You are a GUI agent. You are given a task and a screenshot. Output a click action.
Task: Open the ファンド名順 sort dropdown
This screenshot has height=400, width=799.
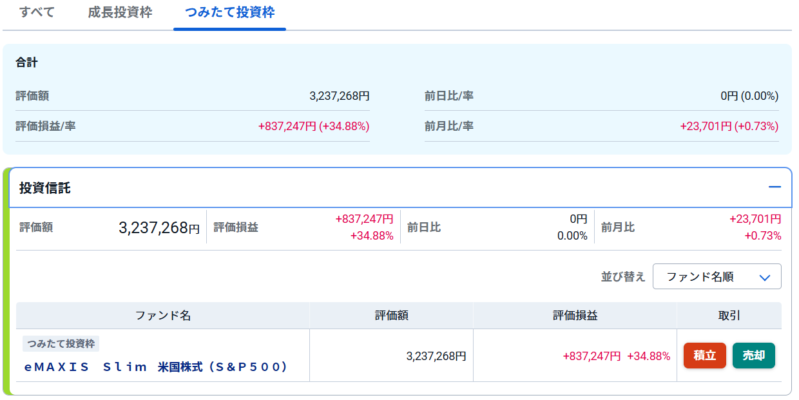pos(716,277)
